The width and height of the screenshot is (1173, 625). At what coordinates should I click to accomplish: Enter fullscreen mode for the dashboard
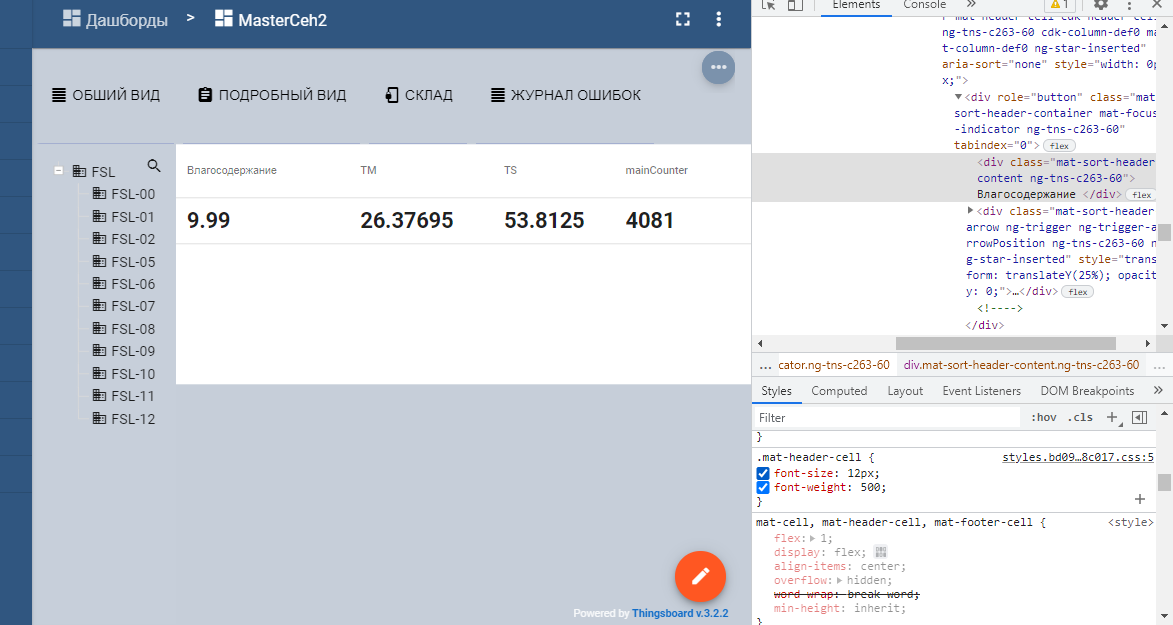tap(683, 18)
